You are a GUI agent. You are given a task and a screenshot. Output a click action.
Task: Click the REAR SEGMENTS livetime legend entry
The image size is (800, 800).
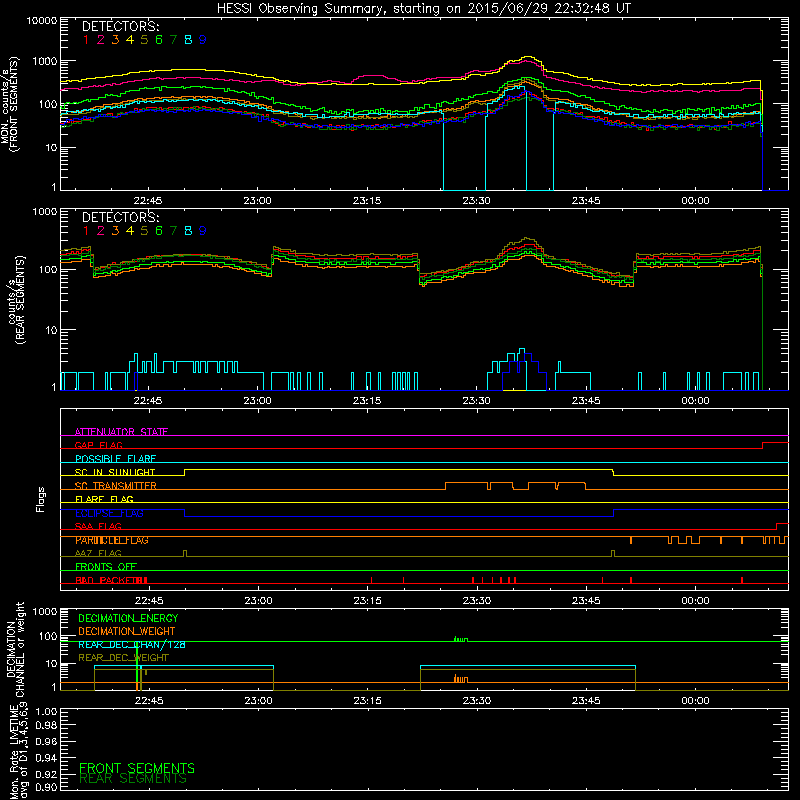pos(133,779)
